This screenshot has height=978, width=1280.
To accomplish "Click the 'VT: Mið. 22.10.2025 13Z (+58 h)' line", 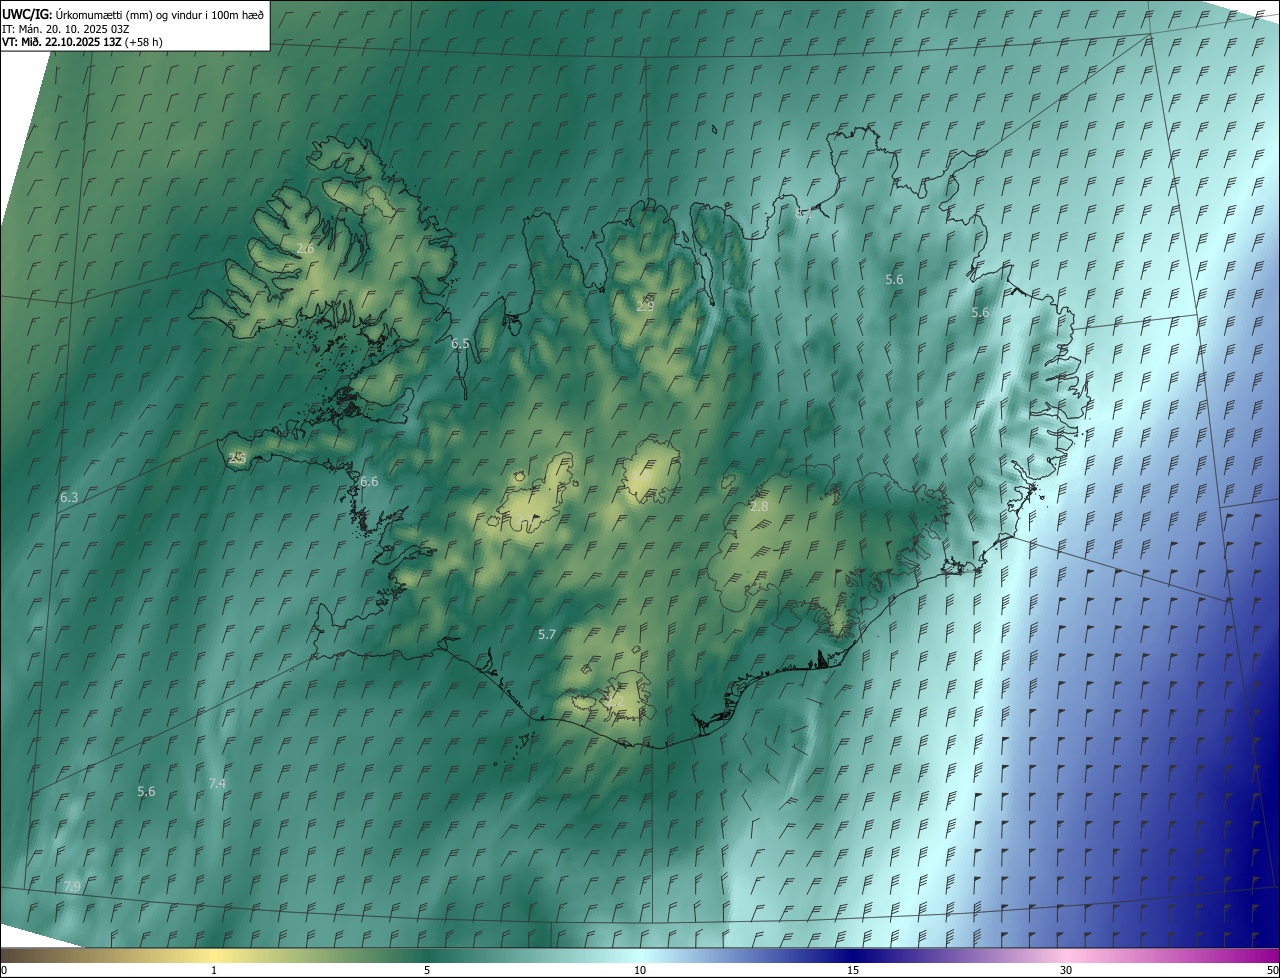I will (x=82, y=43).
